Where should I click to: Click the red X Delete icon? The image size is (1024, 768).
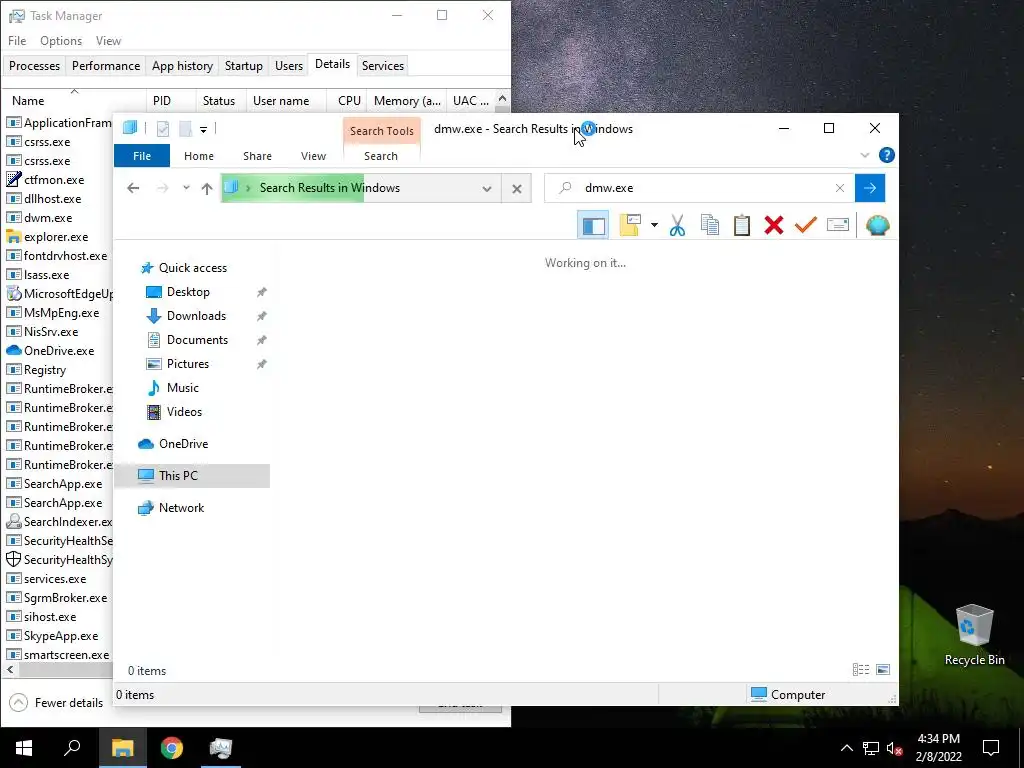(x=774, y=226)
